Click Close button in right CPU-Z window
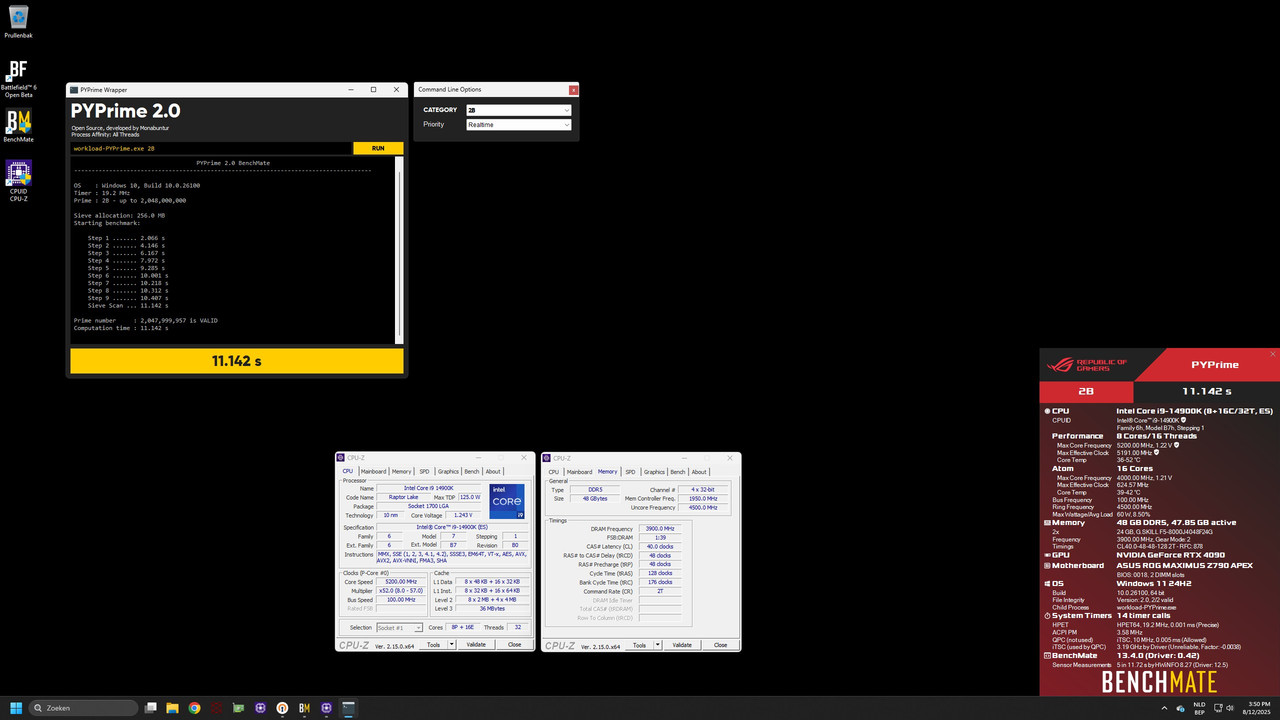 720,645
